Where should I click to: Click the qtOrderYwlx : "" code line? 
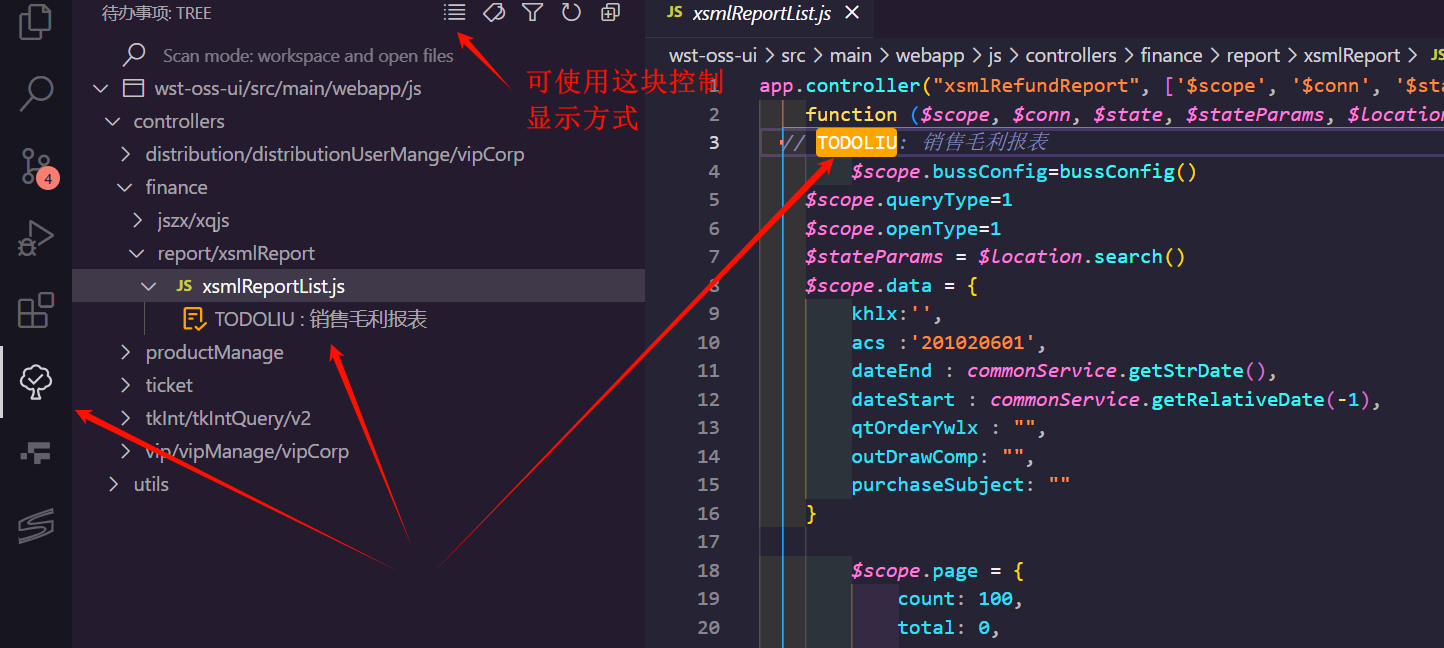(x=949, y=428)
